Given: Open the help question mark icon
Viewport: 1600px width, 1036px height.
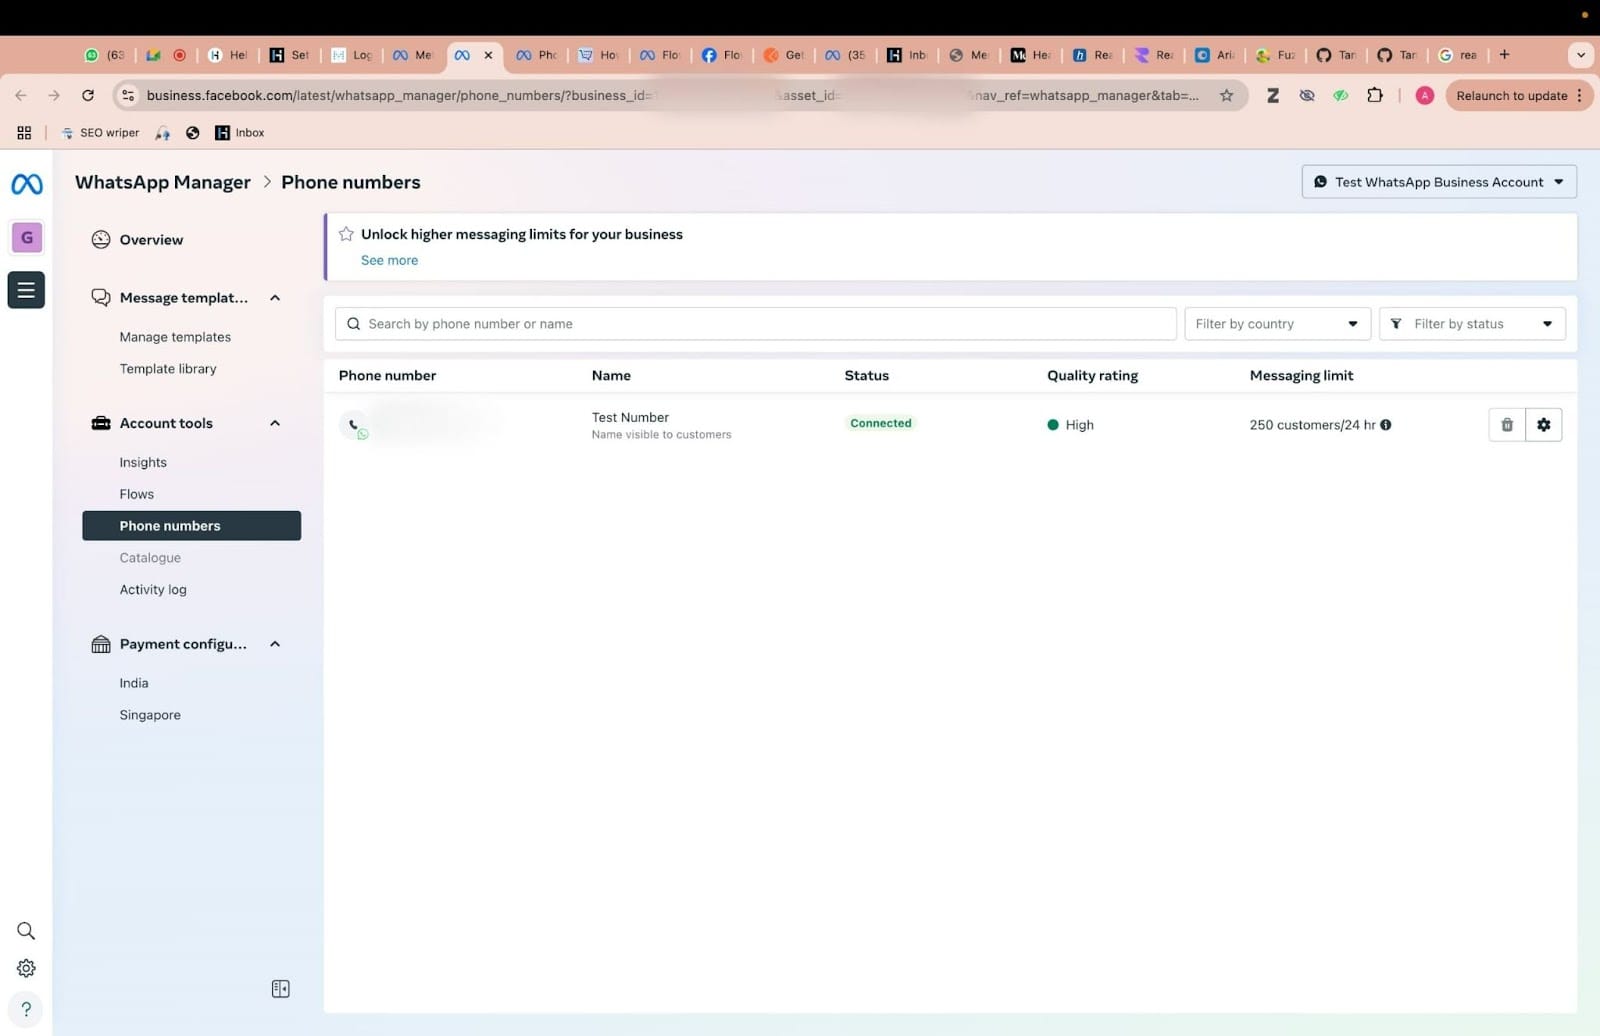Looking at the screenshot, I should click(x=26, y=1009).
